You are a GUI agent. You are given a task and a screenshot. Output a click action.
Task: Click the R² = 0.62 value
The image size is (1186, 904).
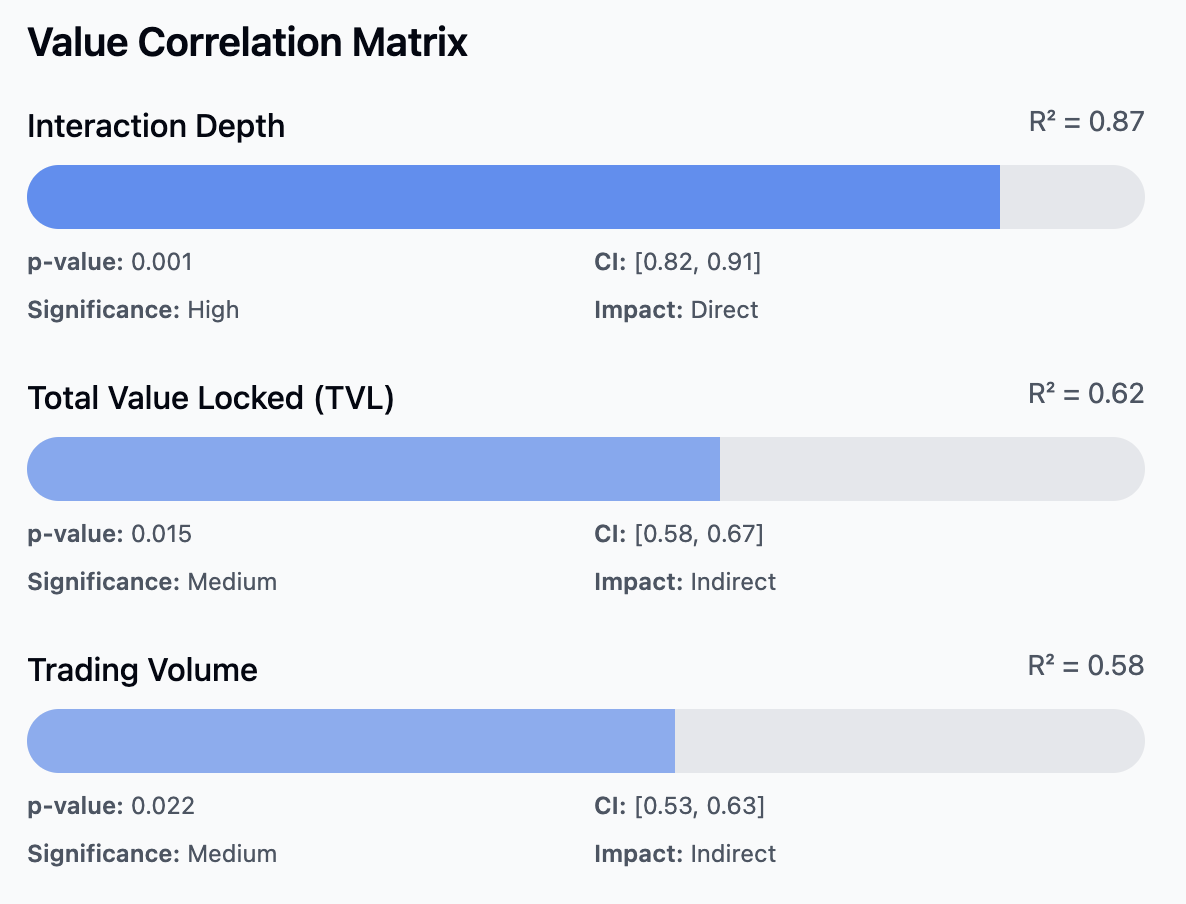pos(1086,394)
